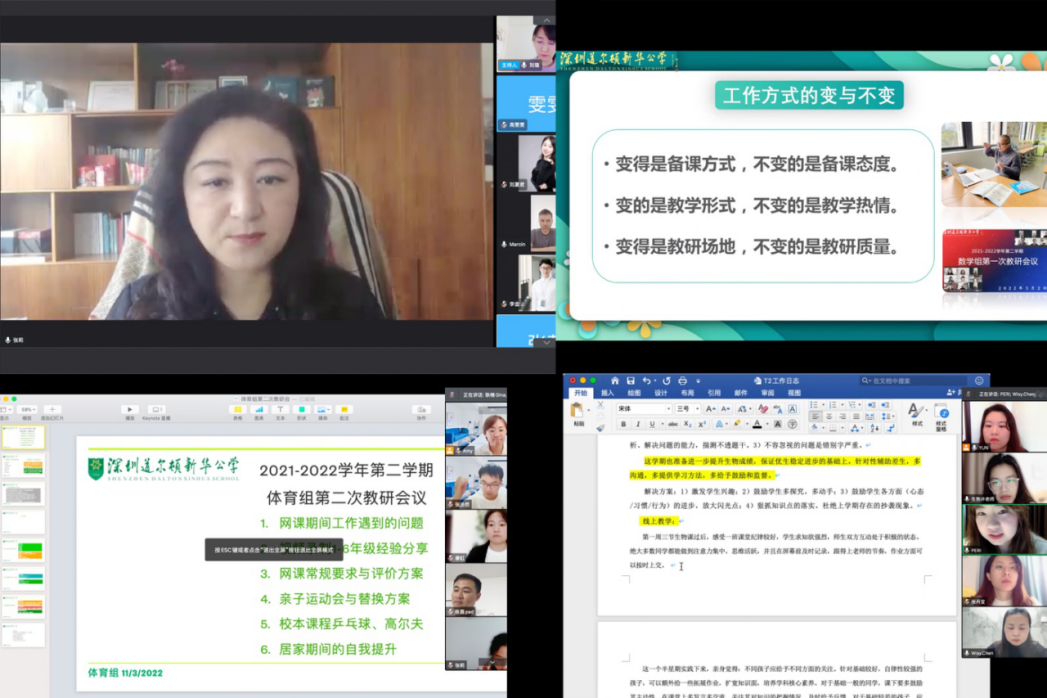Toggle Italic formatting in Word
The image size is (1047, 698).
click(638, 424)
